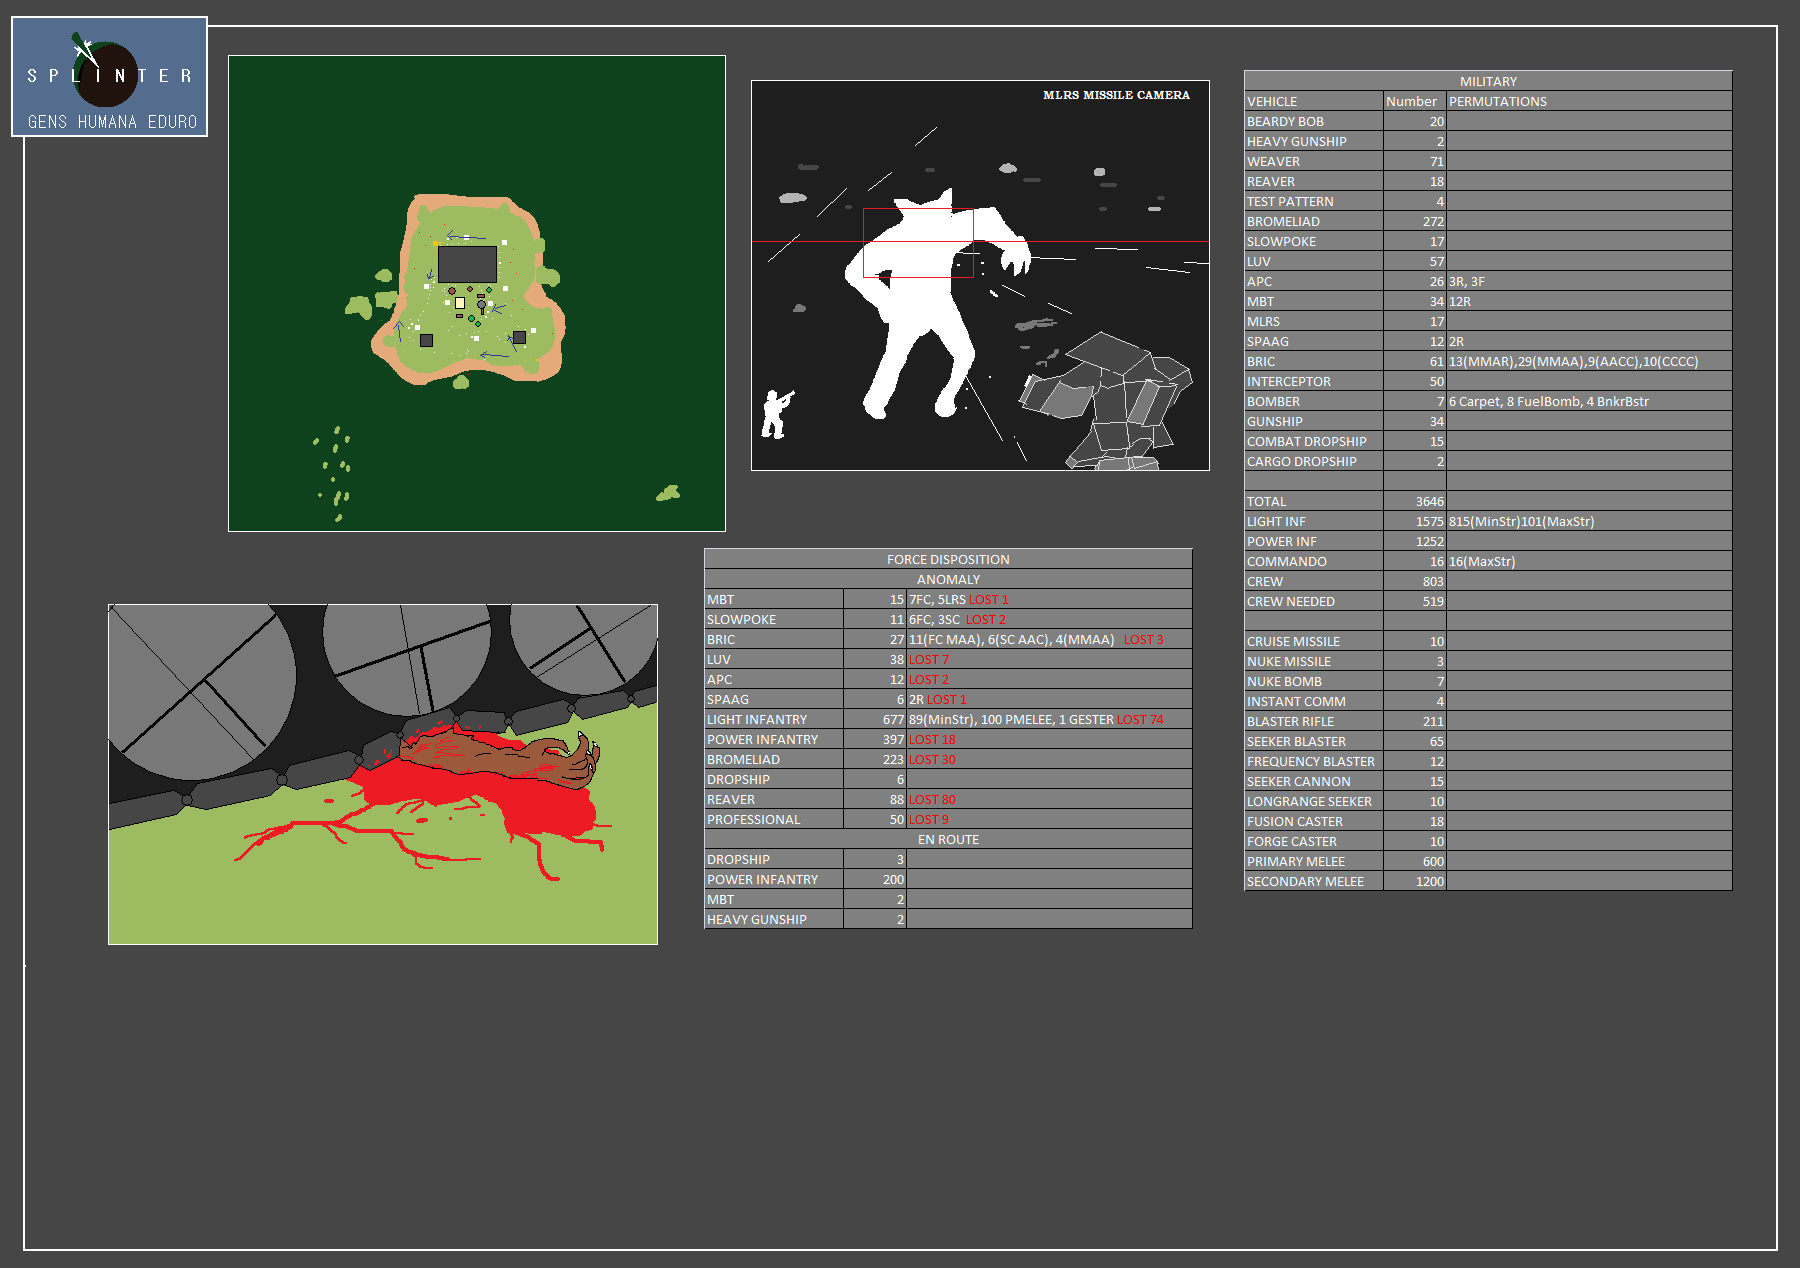This screenshot has width=1800, height=1268.
Task: Click the FORCE DISPOSITION table header
Action: tap(947, 559)
